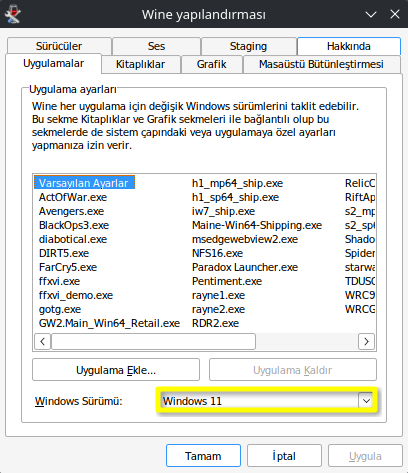This screenshot has height=473, width=408.
Task: Open the Ses tab
Action: [x=156, y=46]
